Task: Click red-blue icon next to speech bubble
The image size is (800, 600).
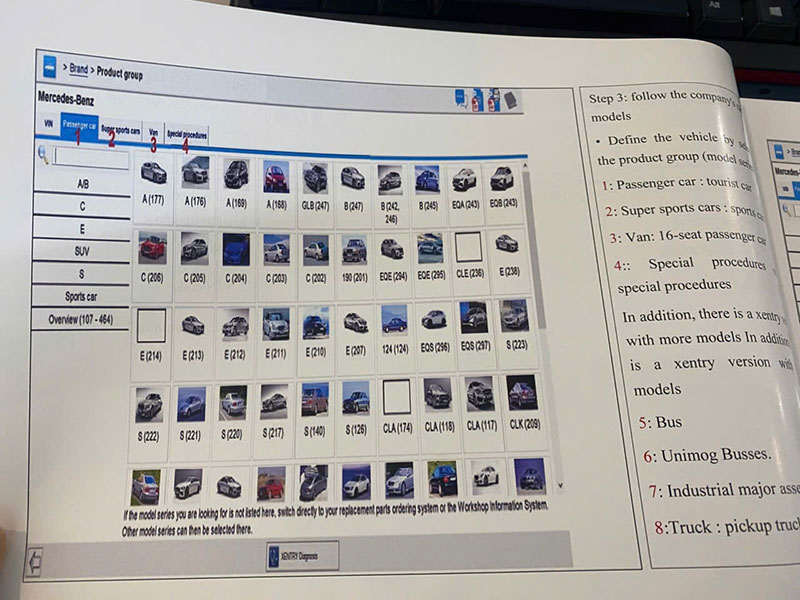Action: tap(477, 100)
